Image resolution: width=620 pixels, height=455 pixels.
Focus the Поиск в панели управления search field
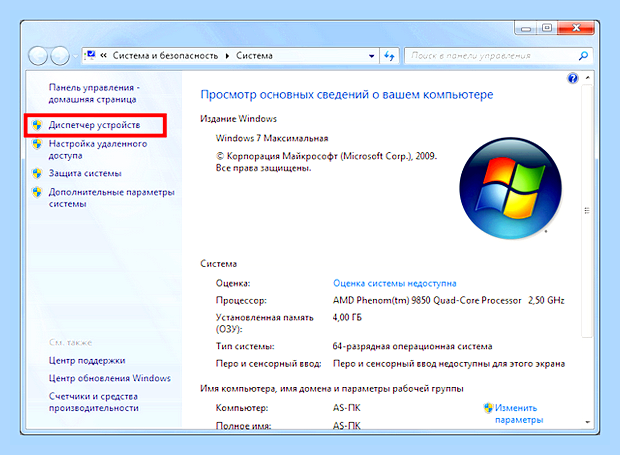490,56
